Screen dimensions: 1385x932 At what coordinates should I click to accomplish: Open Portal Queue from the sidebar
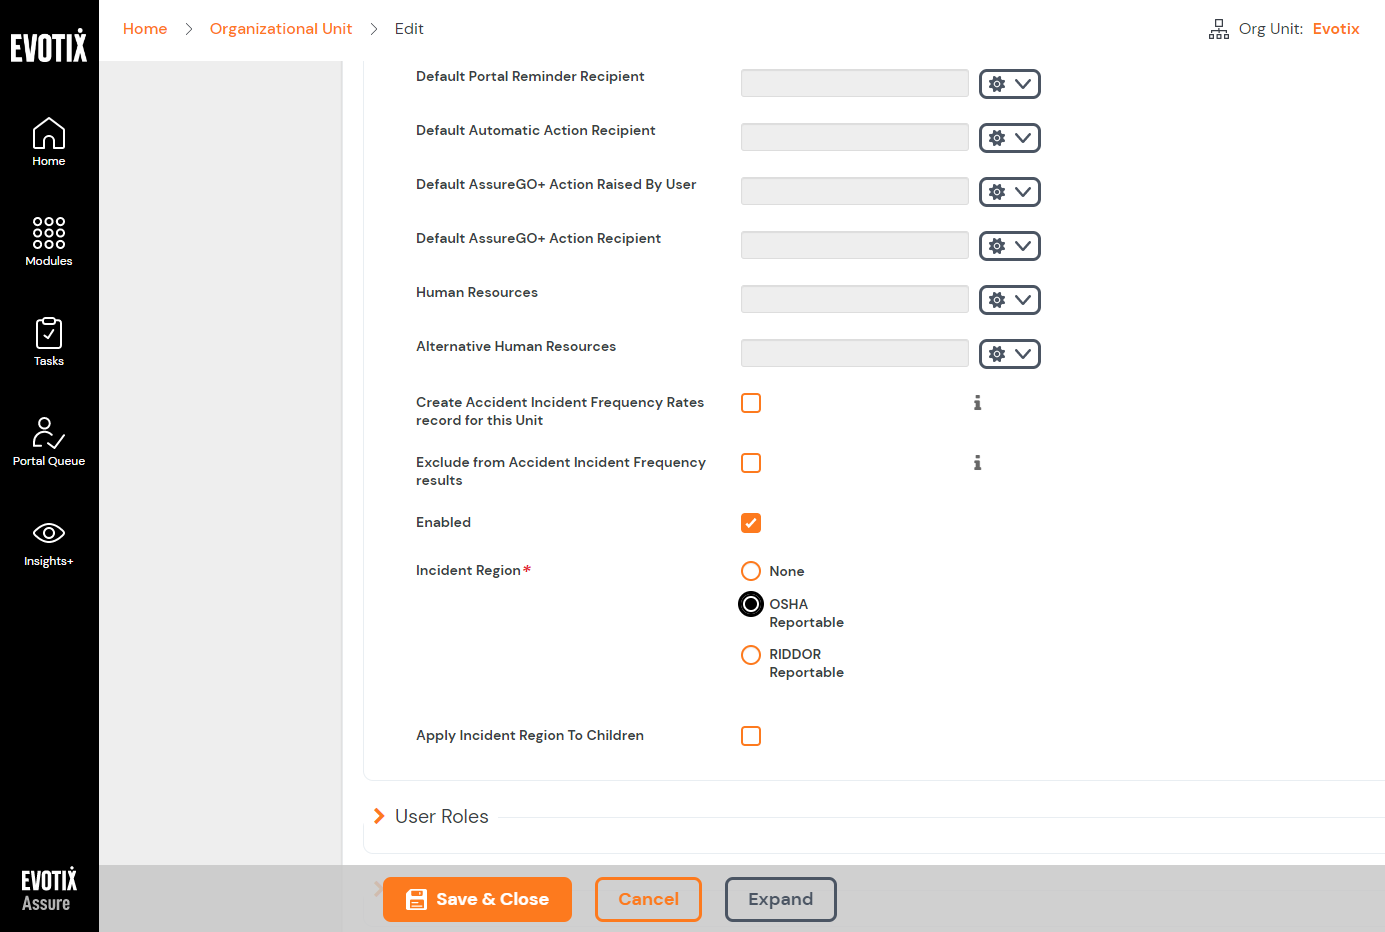pos(48,440)
